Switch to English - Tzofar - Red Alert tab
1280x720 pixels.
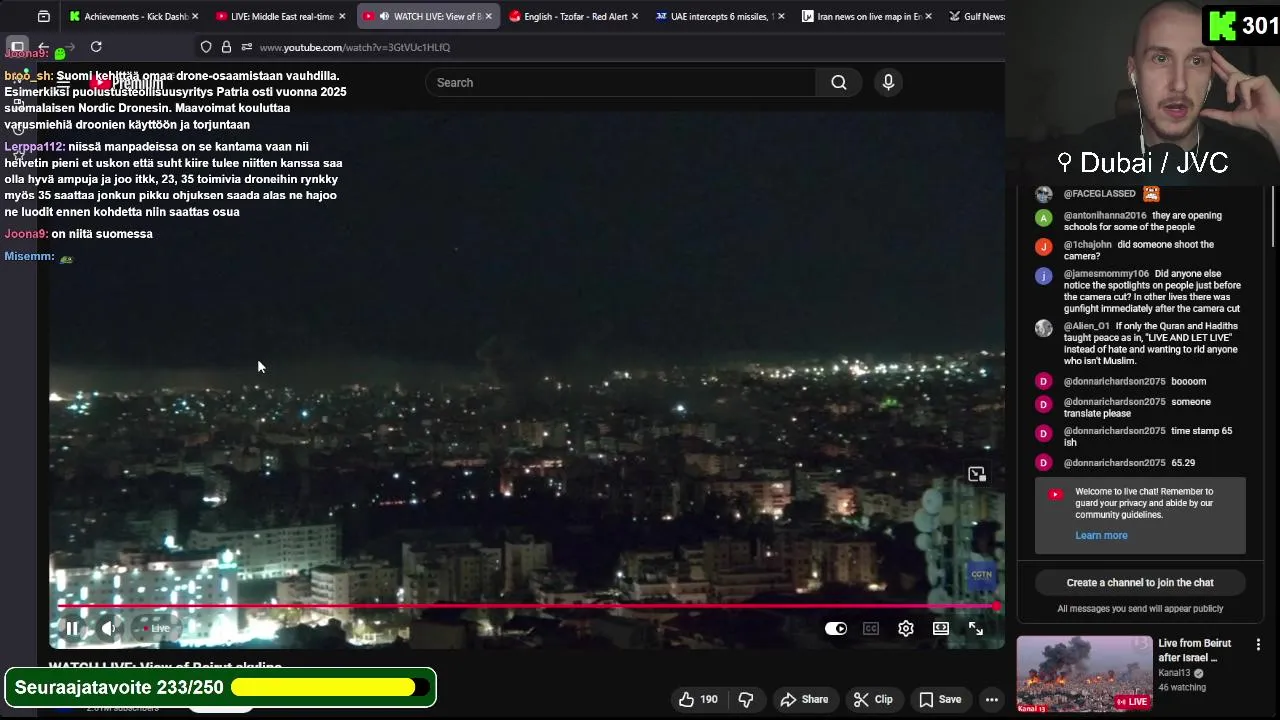(x=575, y=16)
